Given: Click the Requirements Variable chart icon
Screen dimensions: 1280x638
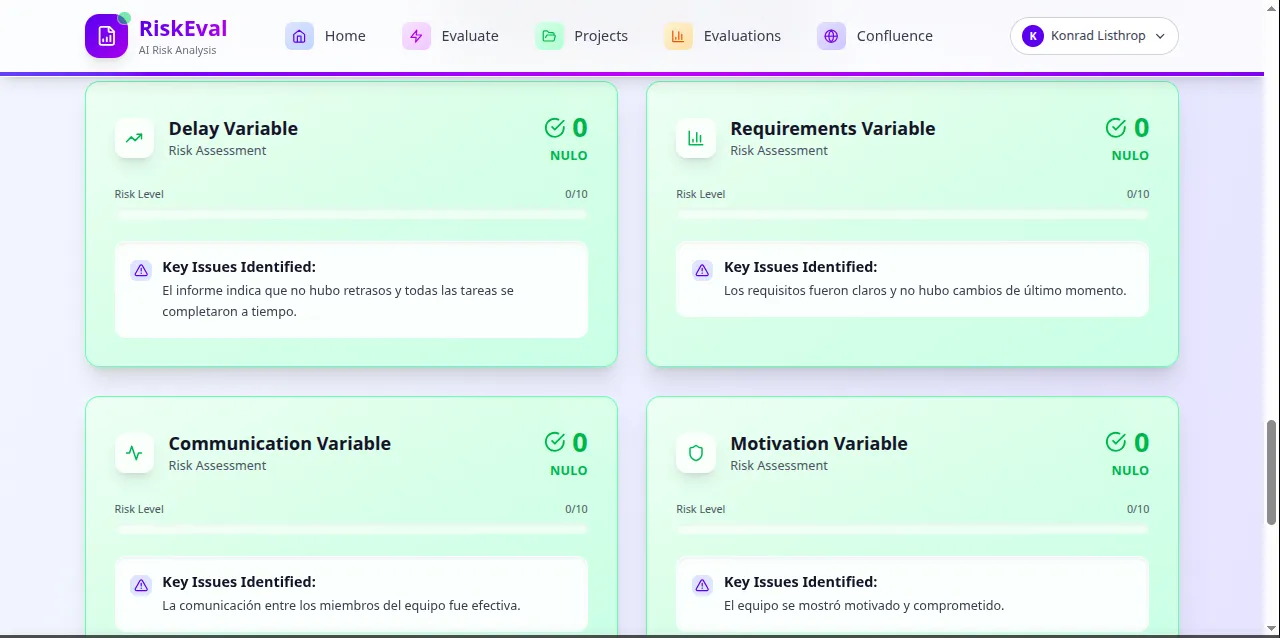Looking at the screenshot, I should (x=695, y=138).
